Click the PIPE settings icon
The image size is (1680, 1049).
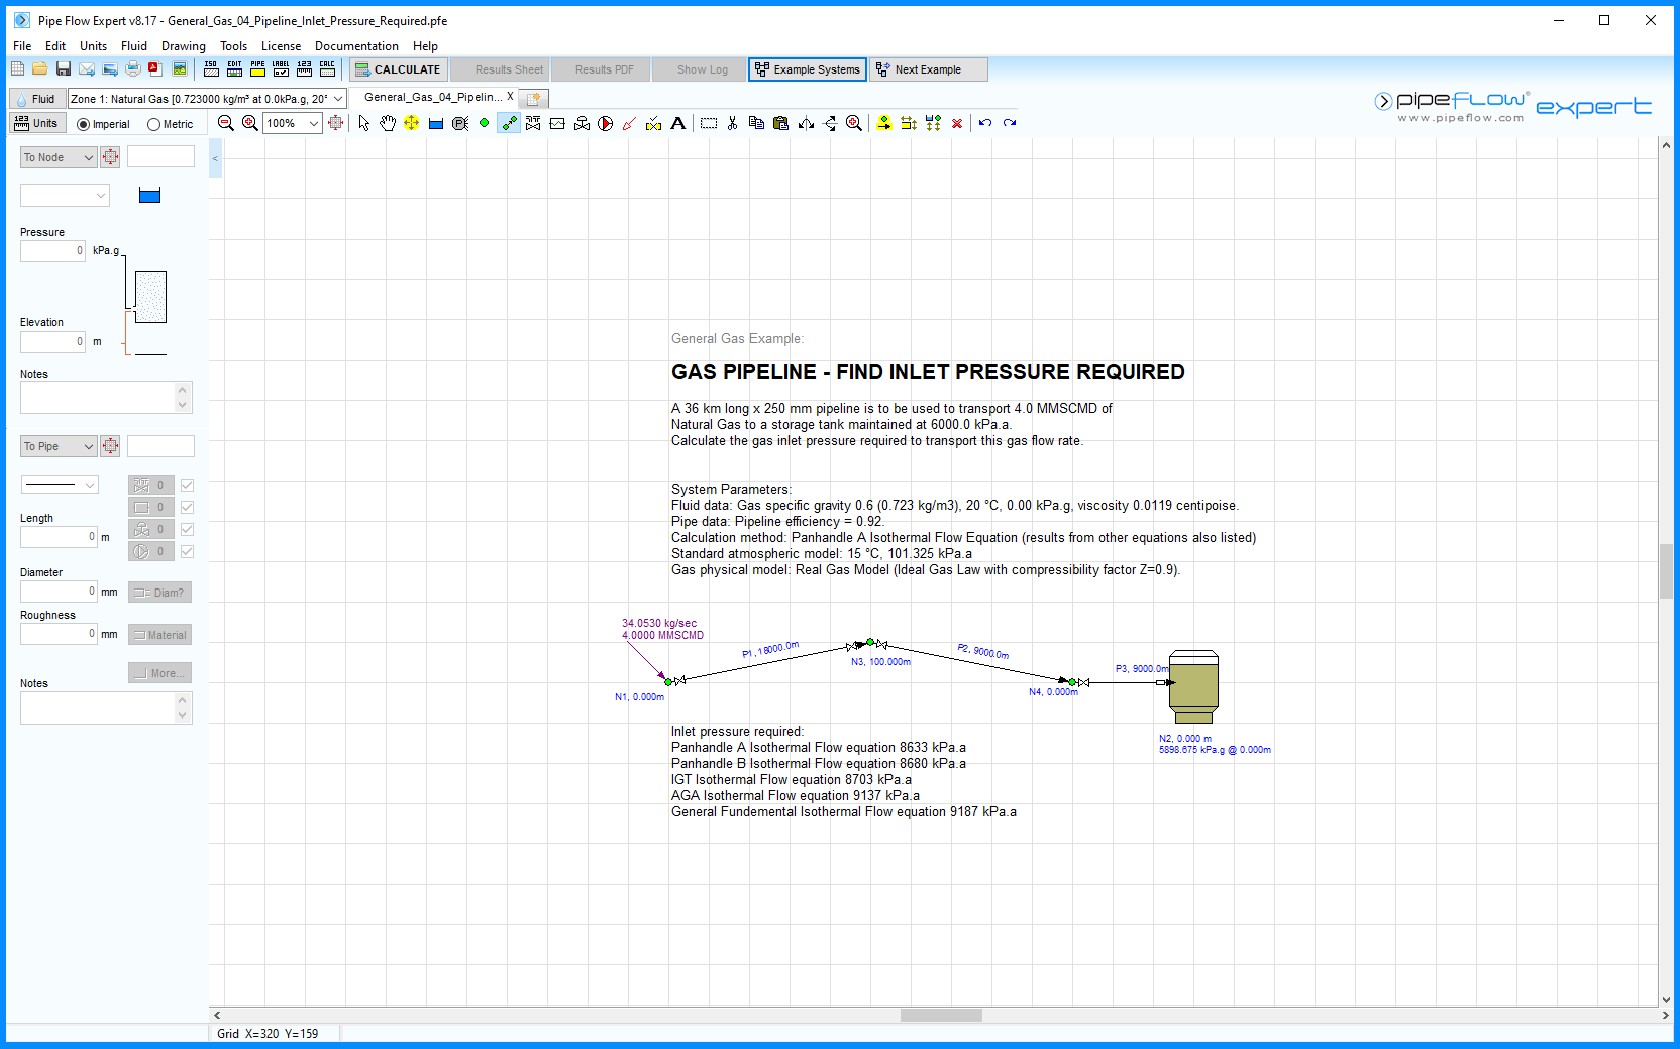coord(257,69)
